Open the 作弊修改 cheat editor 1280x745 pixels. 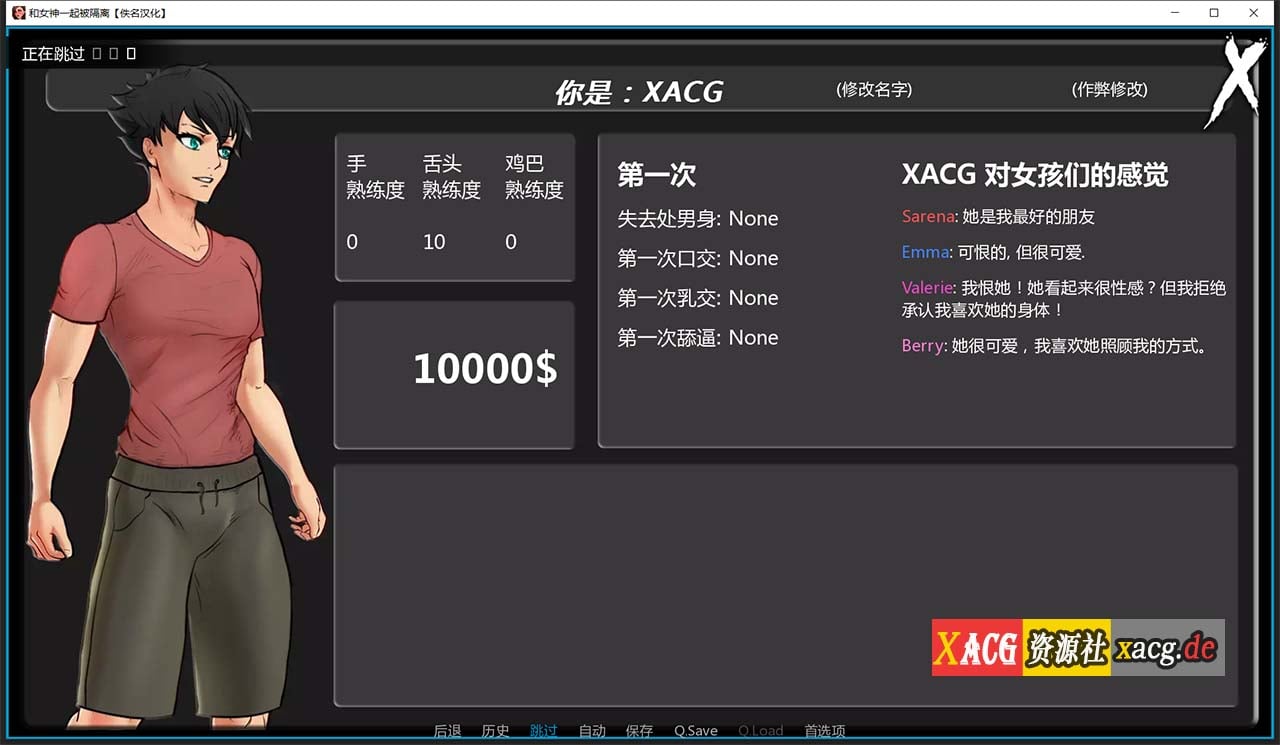(x=1107, y=90)
